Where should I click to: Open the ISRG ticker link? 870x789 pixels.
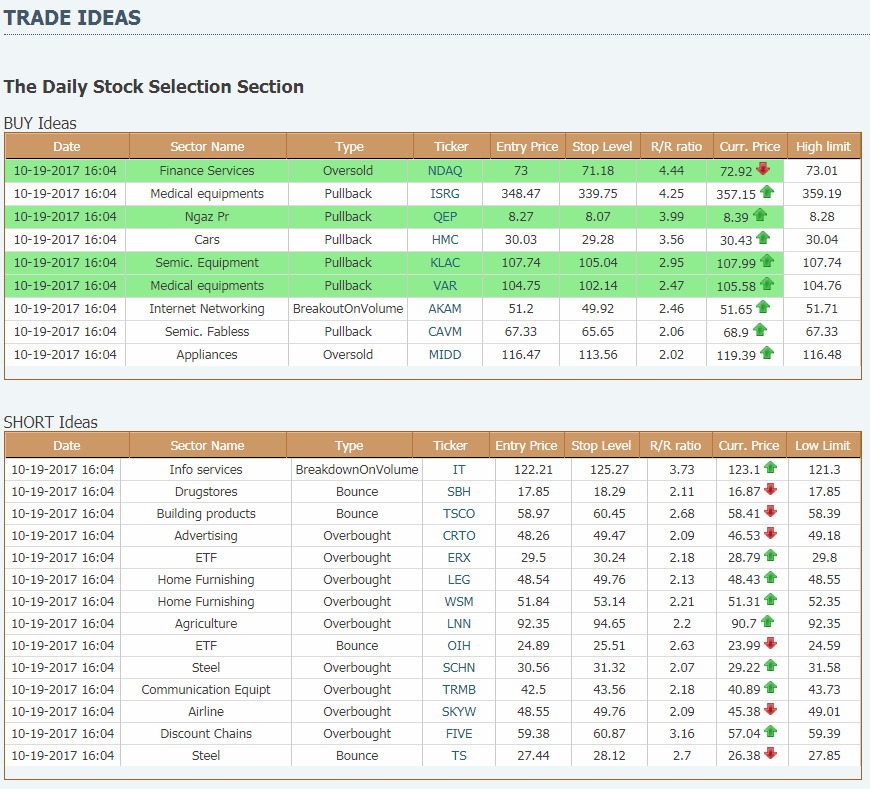[x=445, y=194]
